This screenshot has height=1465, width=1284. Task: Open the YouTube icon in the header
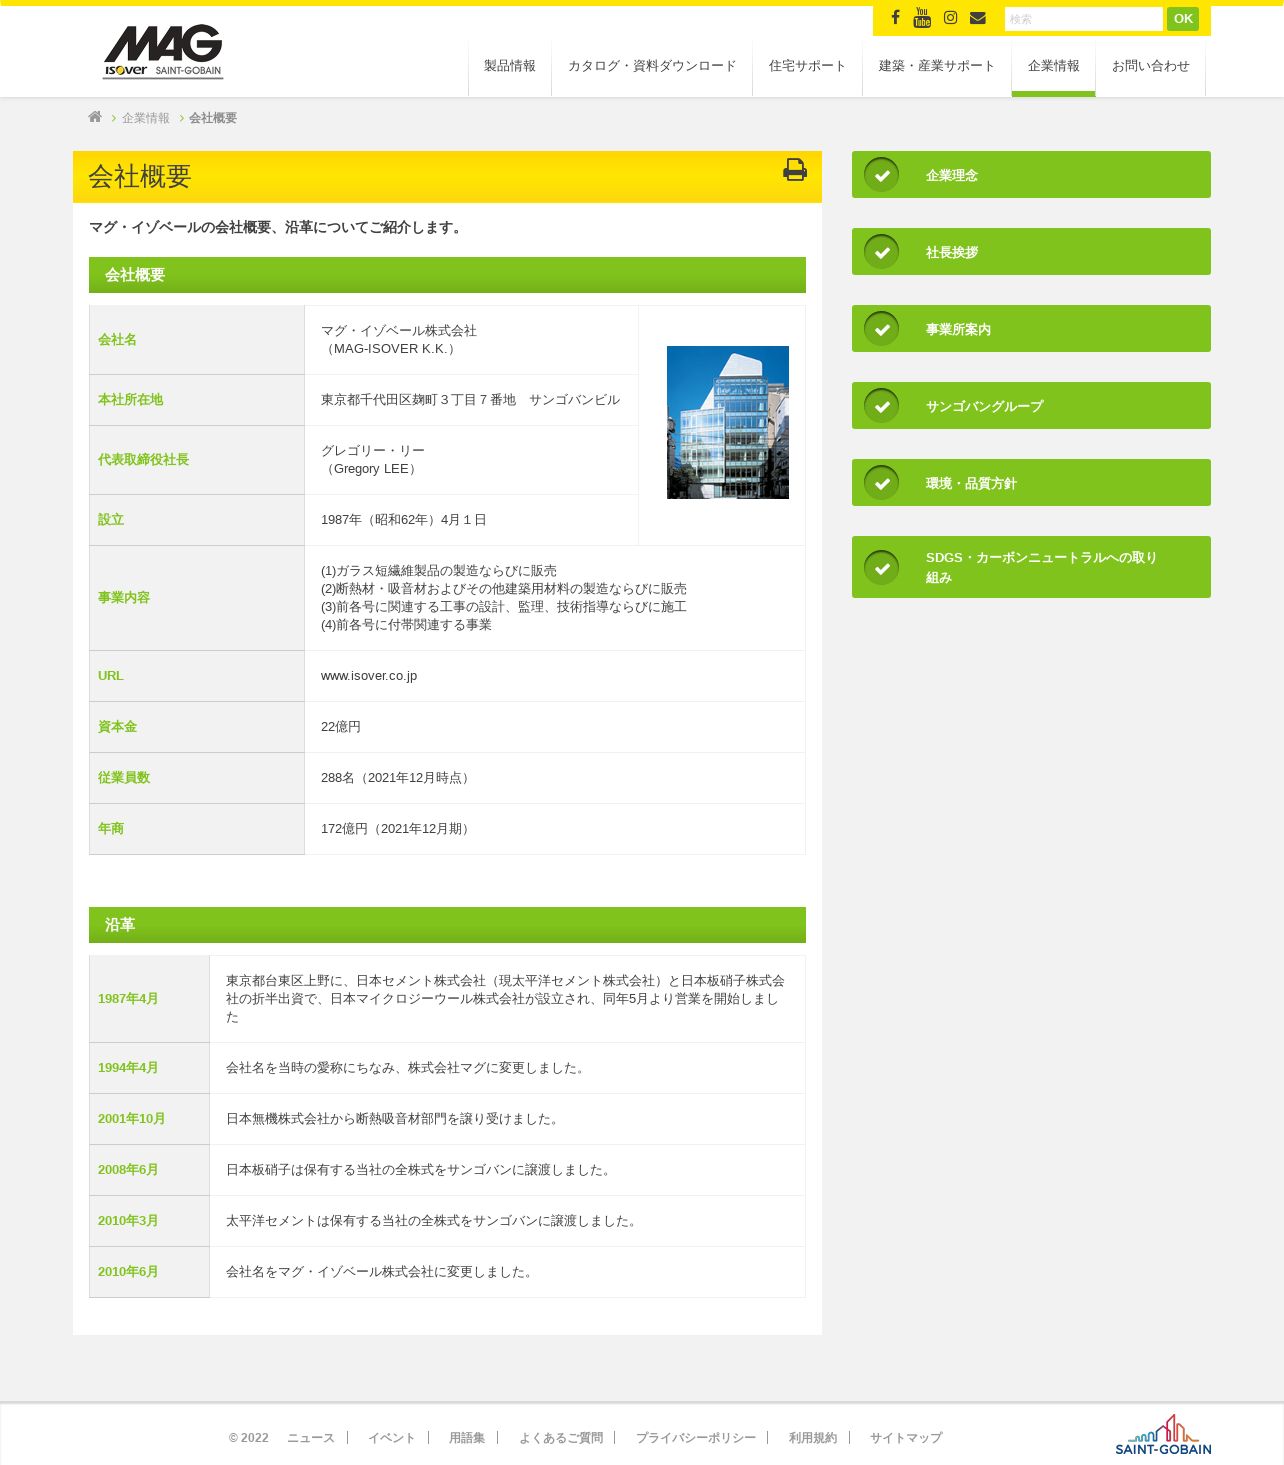click(x=922, y=17)
